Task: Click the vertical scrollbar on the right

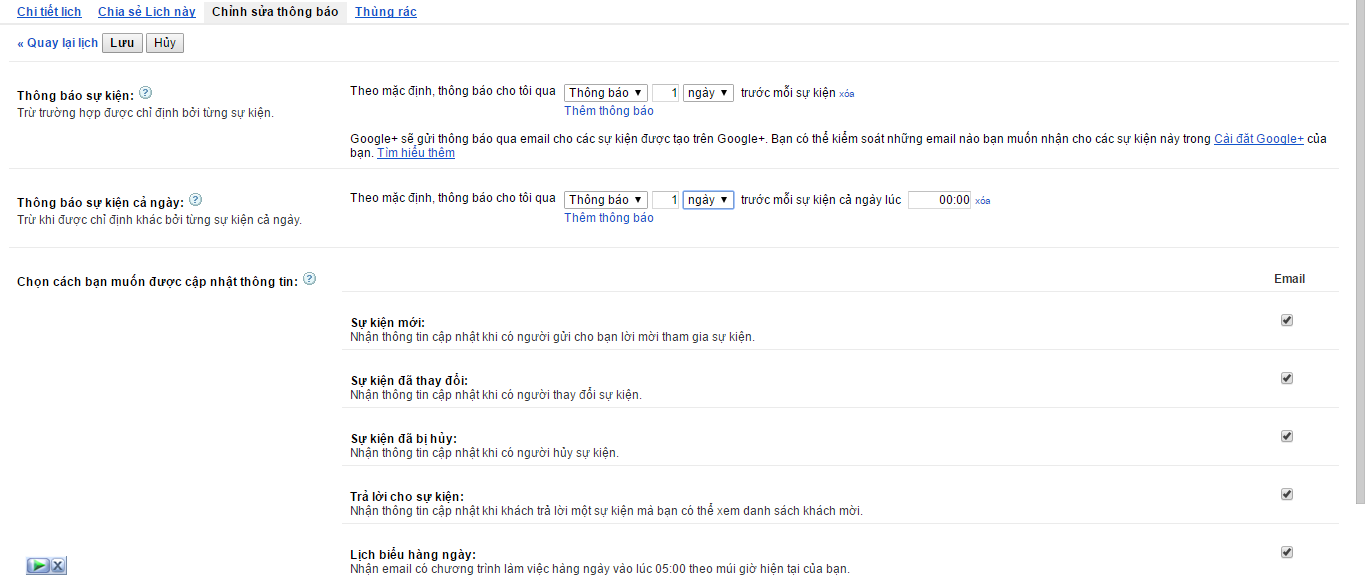Action: 1358,250
